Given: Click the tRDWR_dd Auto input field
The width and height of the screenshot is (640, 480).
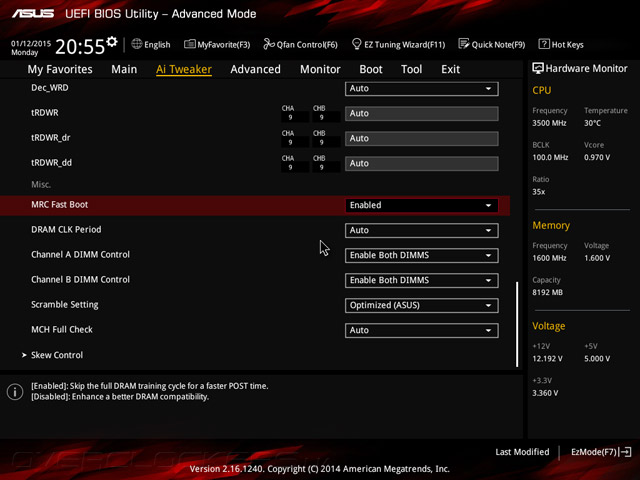Looking at the screenshot, I should coord(422,163).
